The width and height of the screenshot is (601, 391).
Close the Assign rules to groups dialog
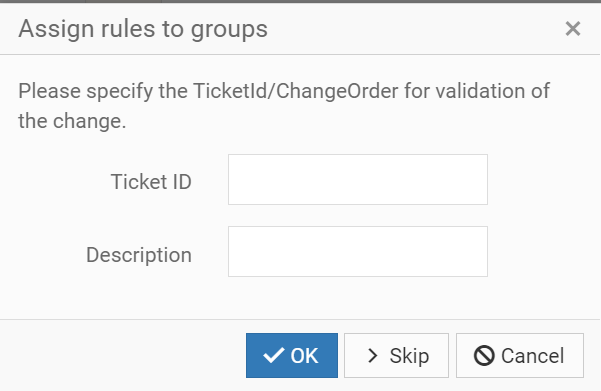coord(573,29)
